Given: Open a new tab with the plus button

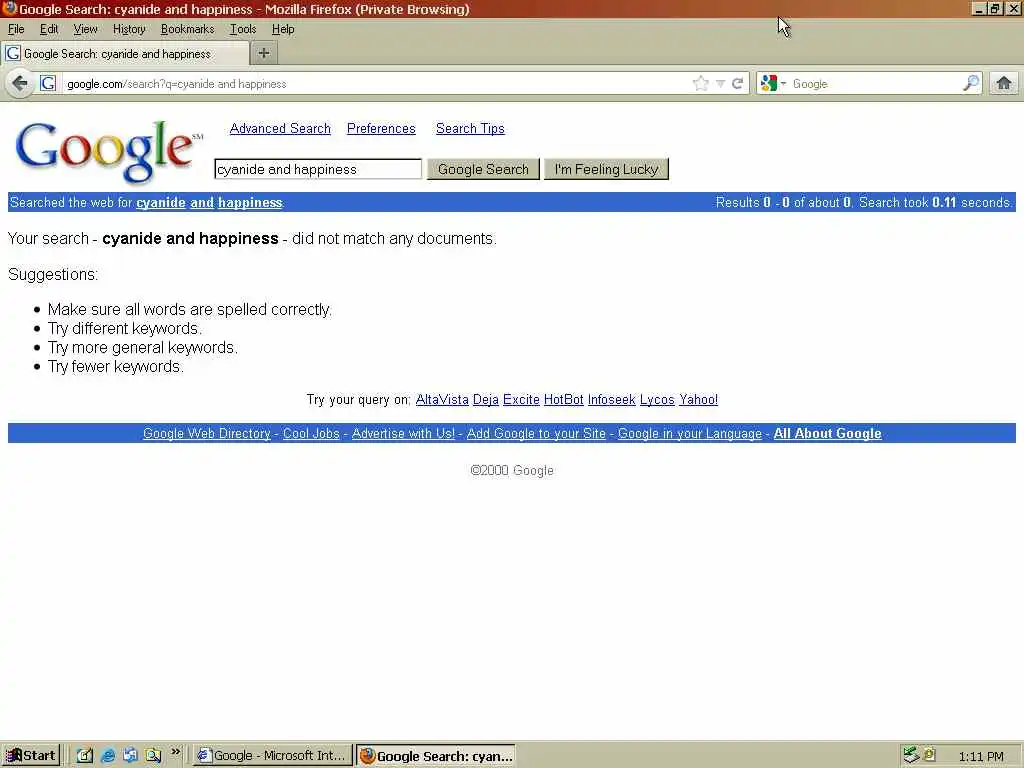Looking at the screenshot, I should [x=264, y=53].
